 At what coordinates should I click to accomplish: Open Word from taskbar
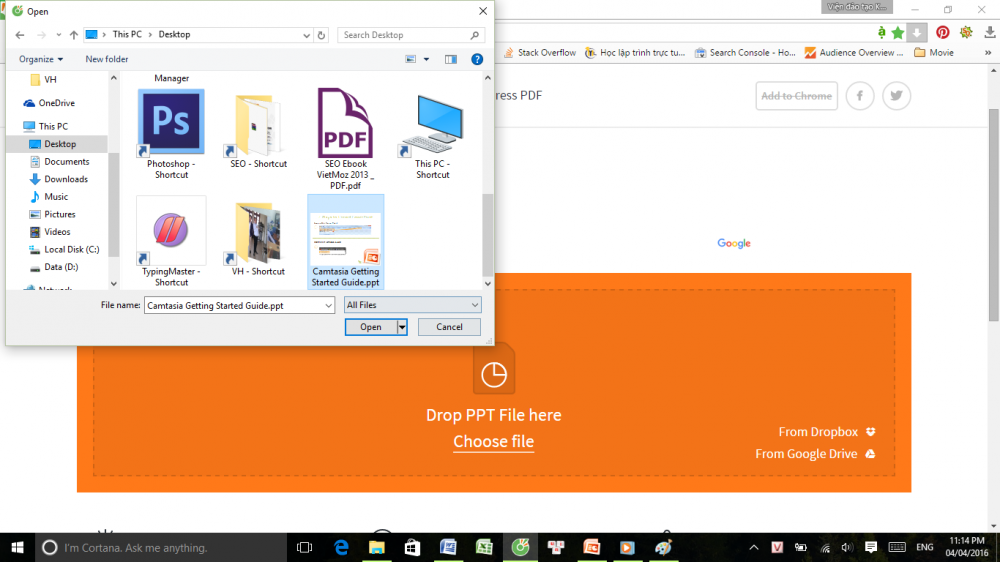pos(448,547)
